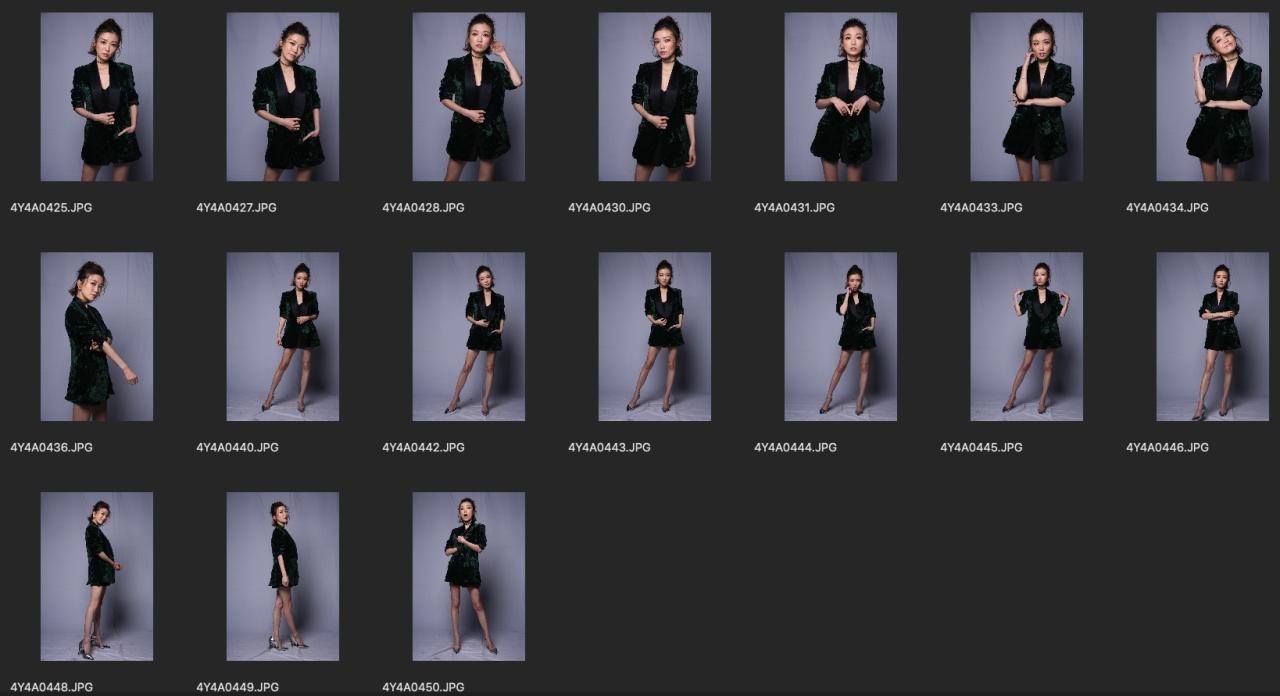Click the "4Y4A0425.JPG" filename label
Image resolution: width=1280 pixels, height=696 pixels.
(51, 208)
